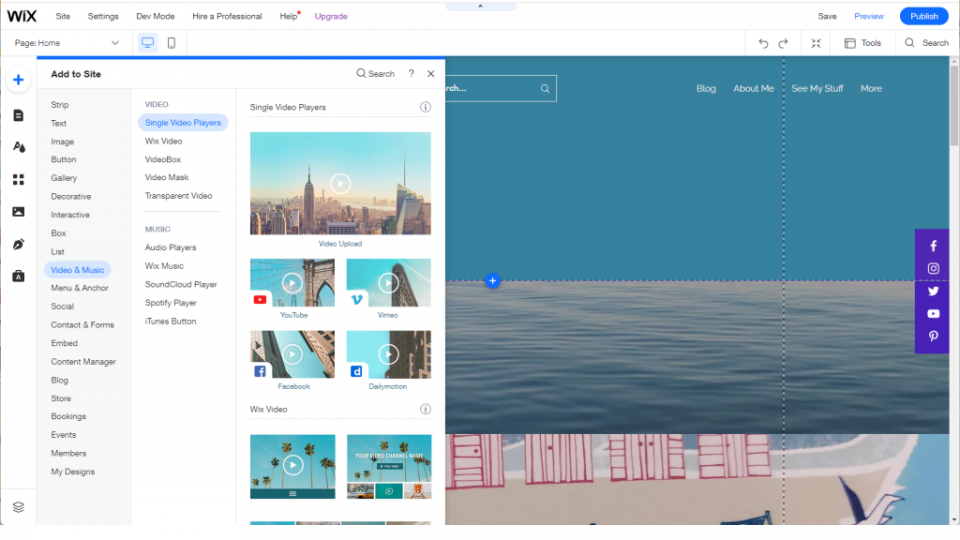Screen dimensions: 960x540
Task: Click the Instagram icon in social bar
Action: tap(933, 268)
